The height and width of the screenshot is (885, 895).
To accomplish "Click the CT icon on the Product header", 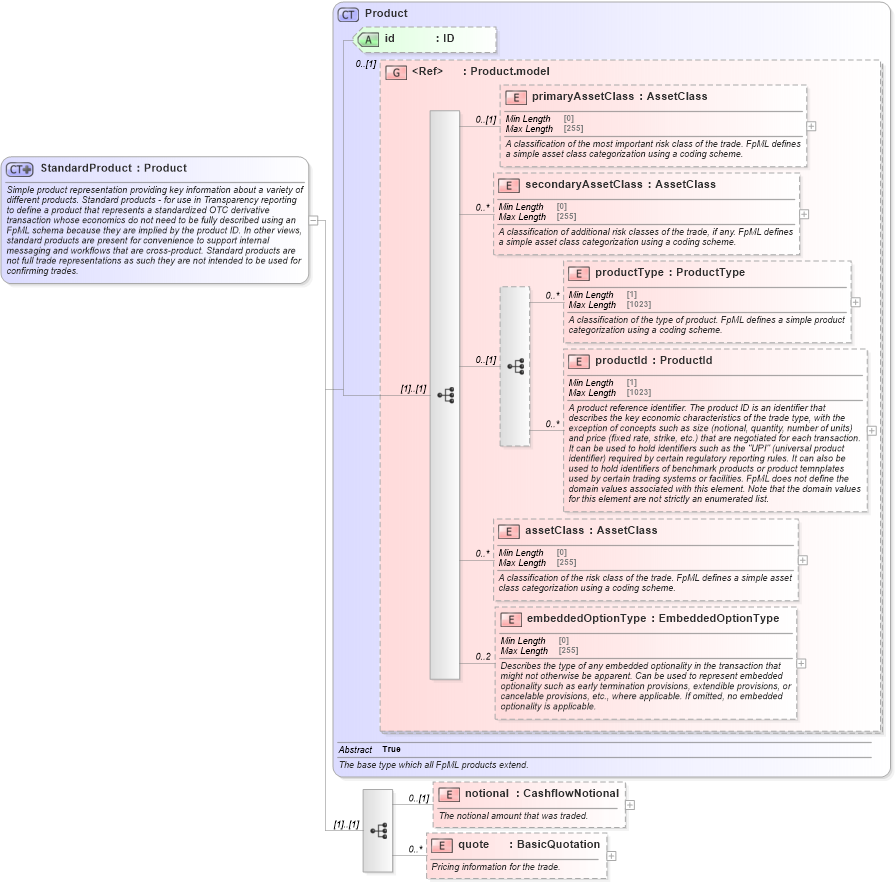I will point(347,13).
